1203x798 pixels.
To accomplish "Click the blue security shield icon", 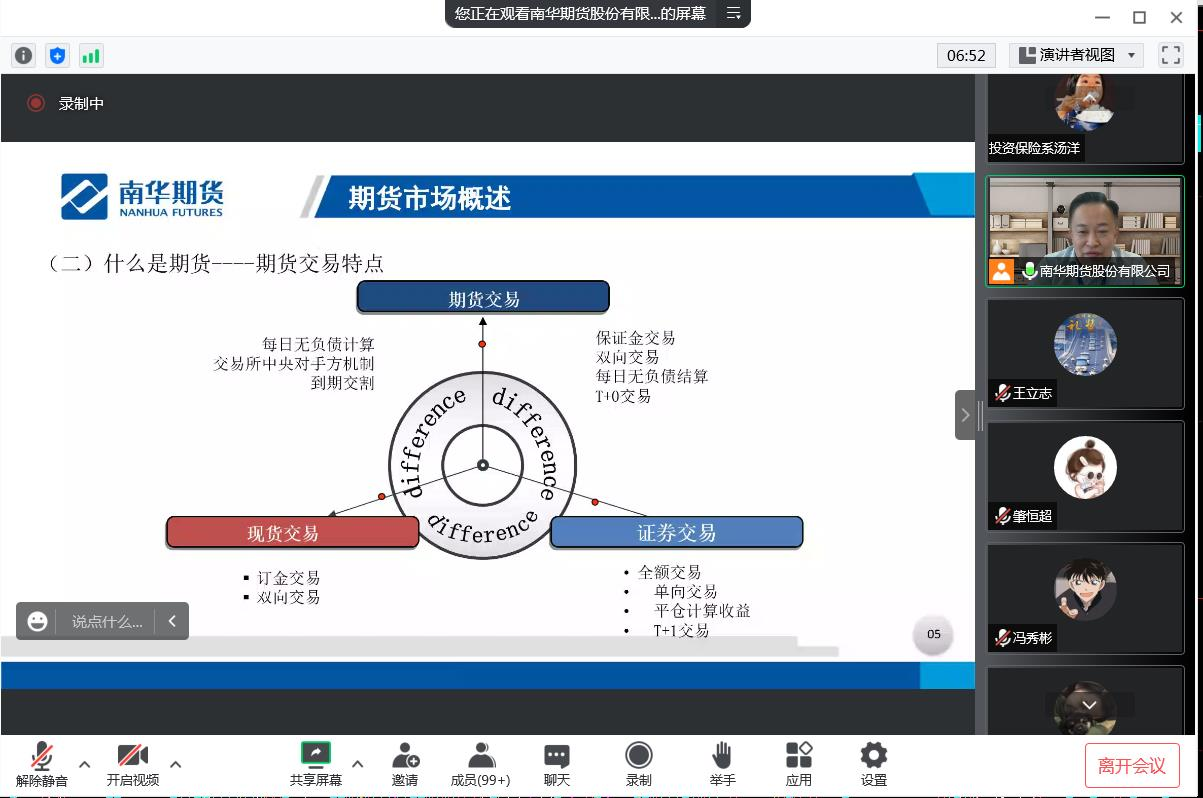I will point(57,56).
